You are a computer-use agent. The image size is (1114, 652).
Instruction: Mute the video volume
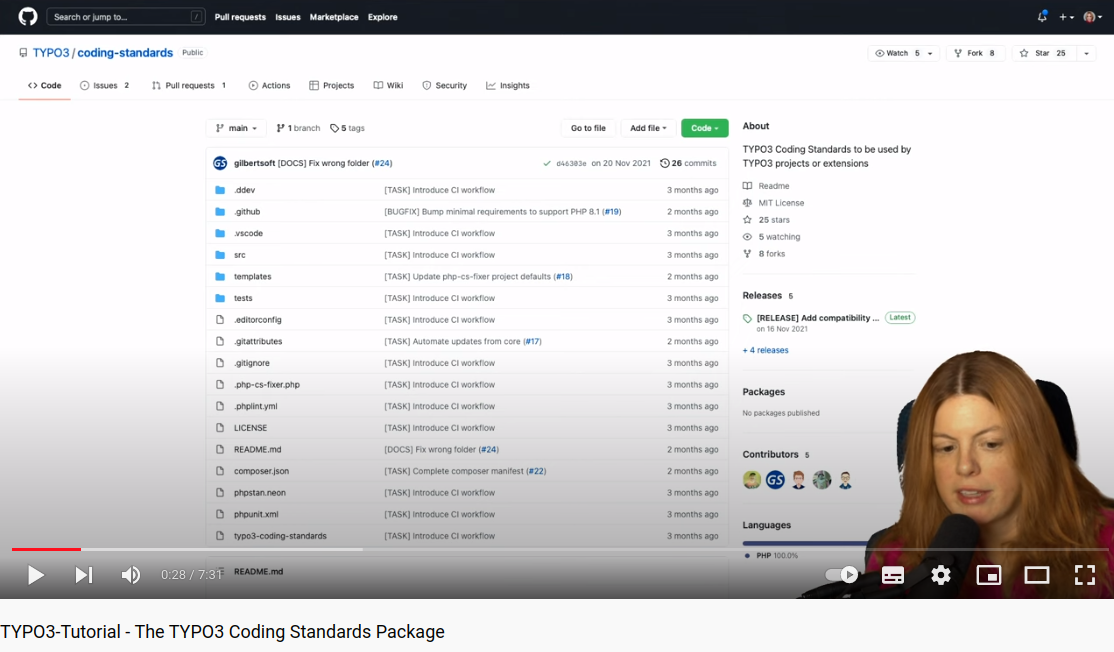(131, 575)
